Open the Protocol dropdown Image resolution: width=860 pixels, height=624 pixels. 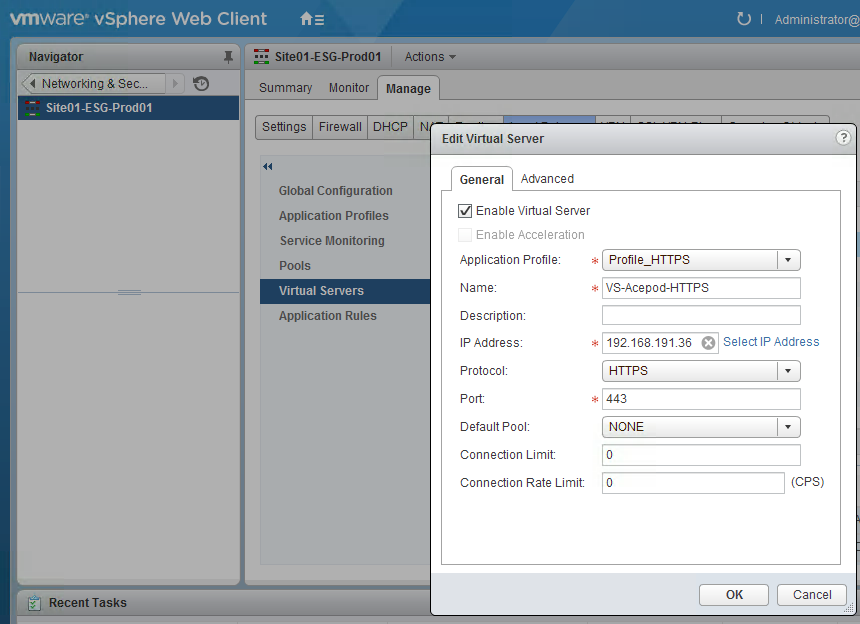click(701, 371)
